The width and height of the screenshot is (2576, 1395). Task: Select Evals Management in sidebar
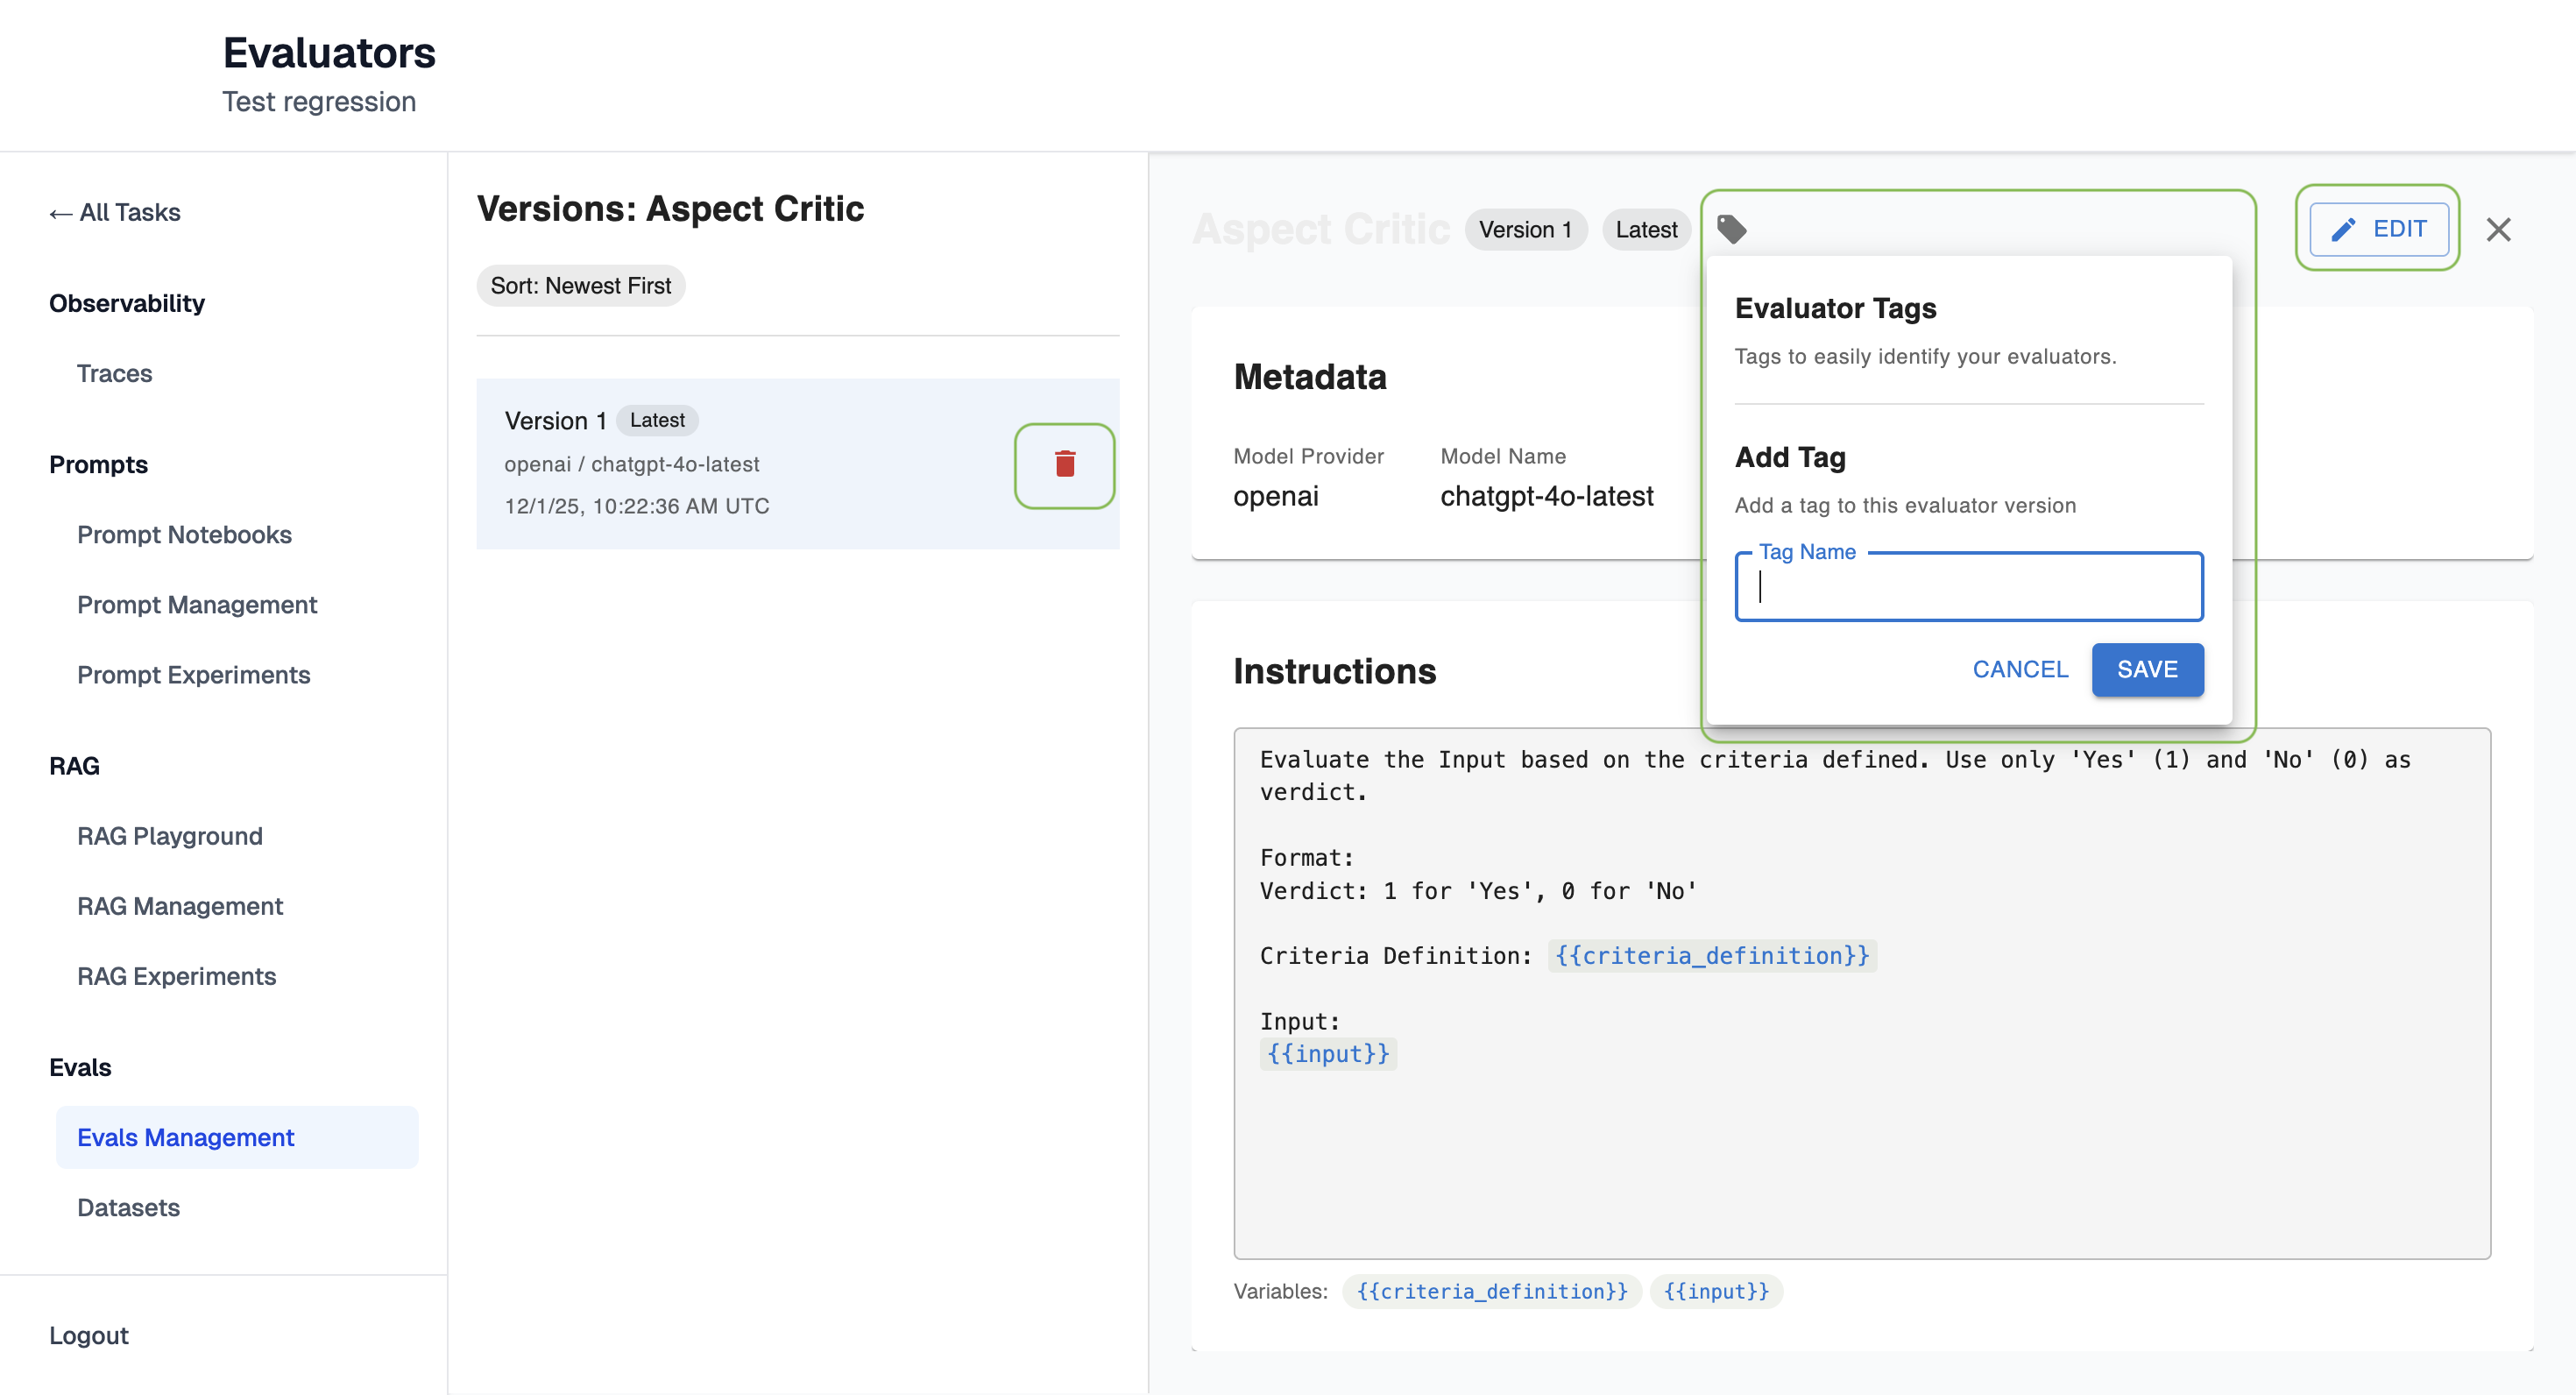pos(185,1137)
